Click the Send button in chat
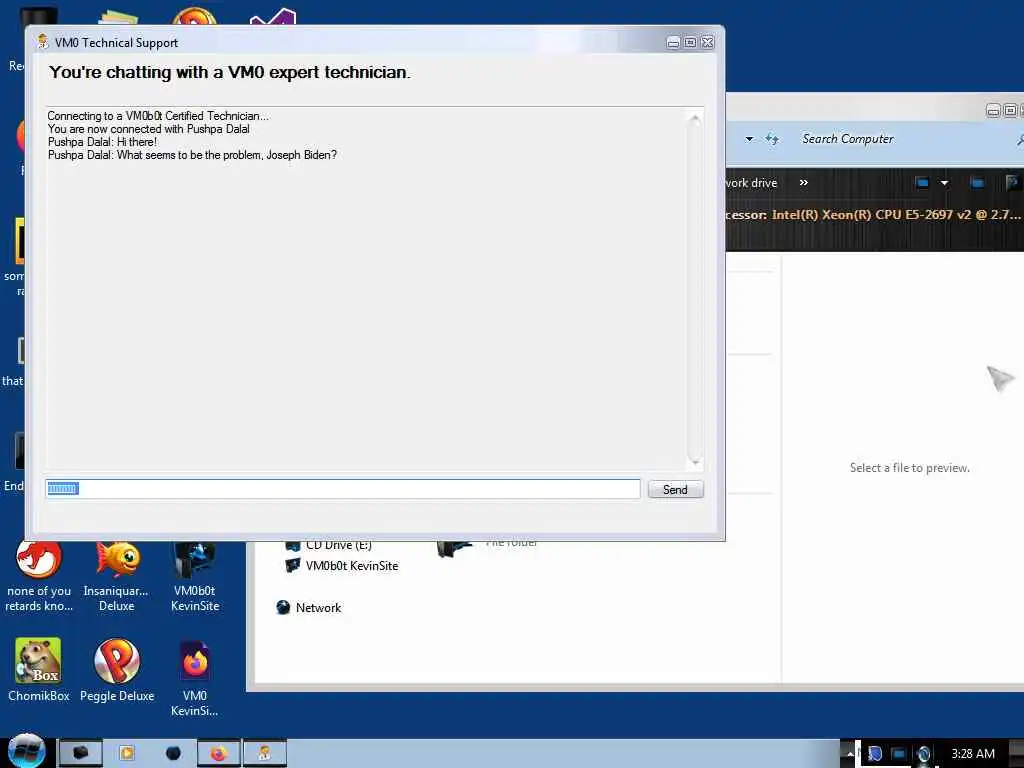The width and height of the screenshot is (1024, 768). [x=675, y=489]
